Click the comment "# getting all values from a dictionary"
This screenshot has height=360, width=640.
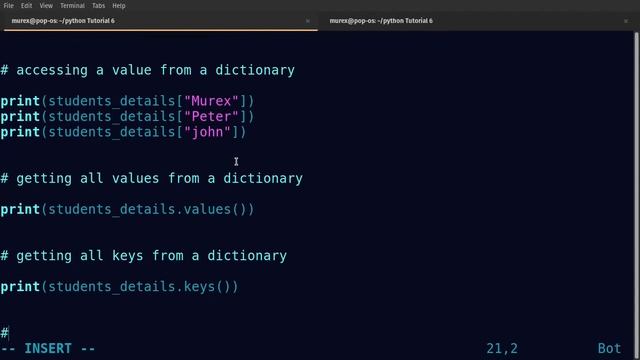coord(151,178)
